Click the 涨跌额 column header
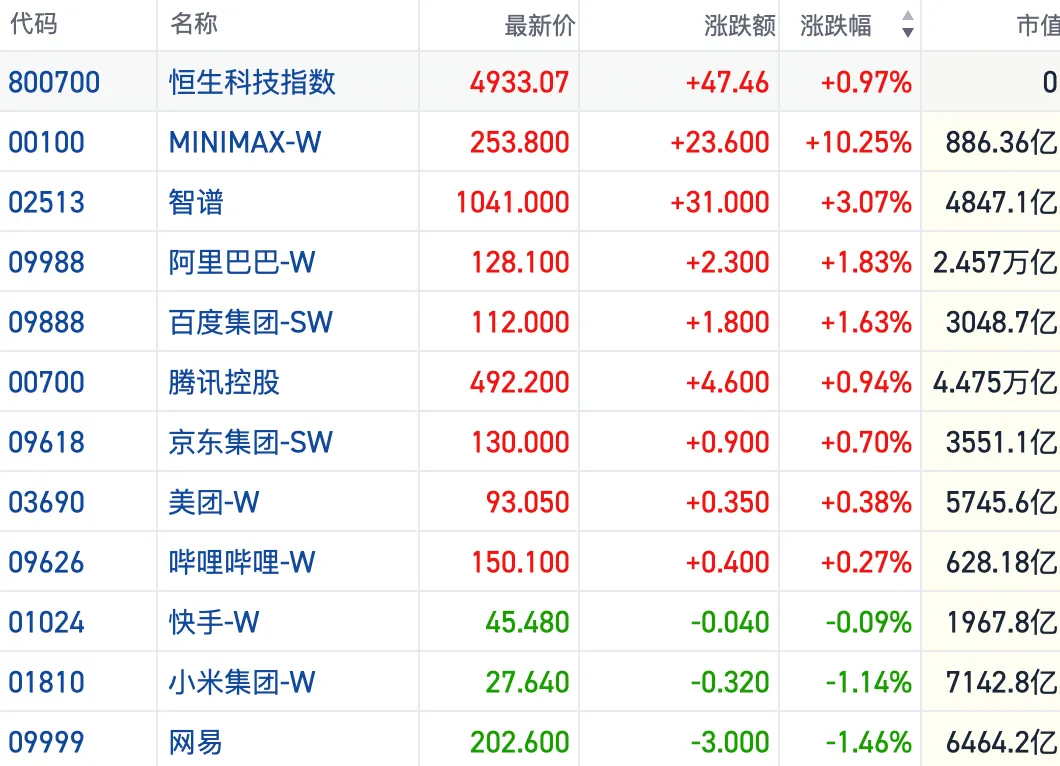Image resolution: width=1060 pixels, height=766 pixels. point(740,25)
